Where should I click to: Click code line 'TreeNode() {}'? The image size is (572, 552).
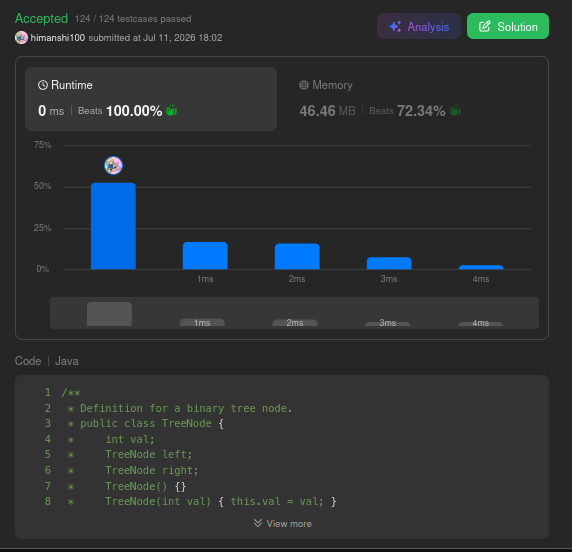point(146,486)
